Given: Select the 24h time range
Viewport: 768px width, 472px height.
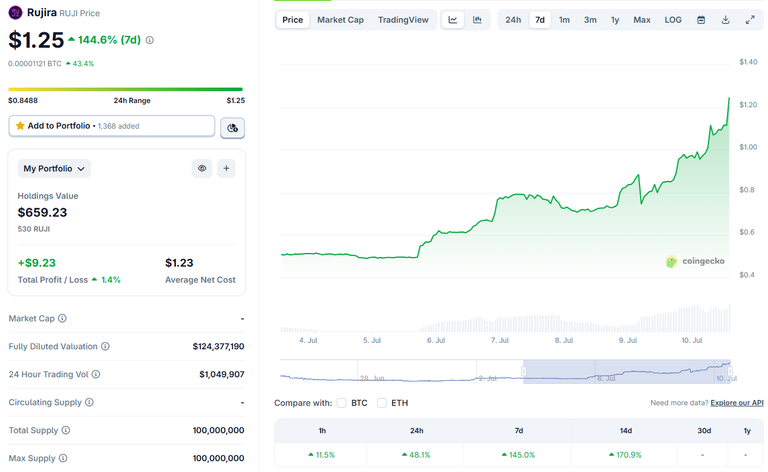Looking at the screenshot, I should click(513, 20).
